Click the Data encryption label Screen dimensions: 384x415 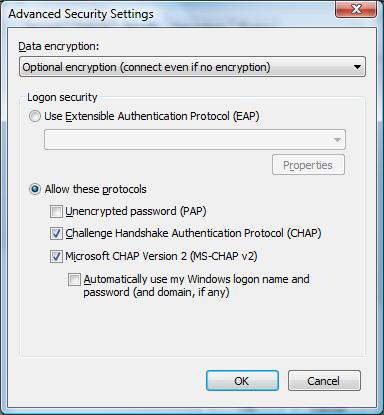click(x=59, y=46)
